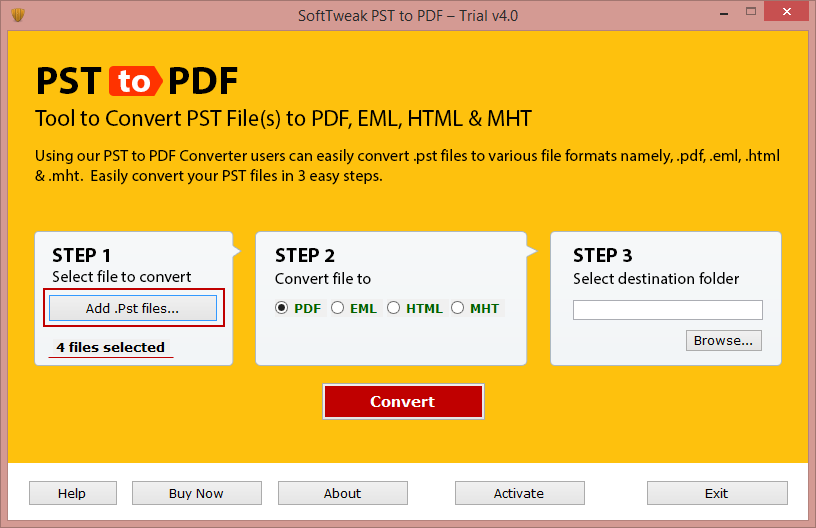Activate the trial license
Viewport: 816px width, 528px height.
coord(519,493)
